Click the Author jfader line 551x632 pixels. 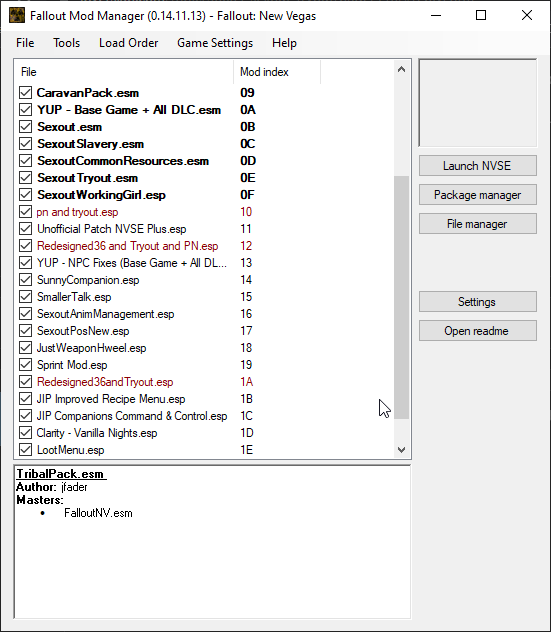click(52, 487)
